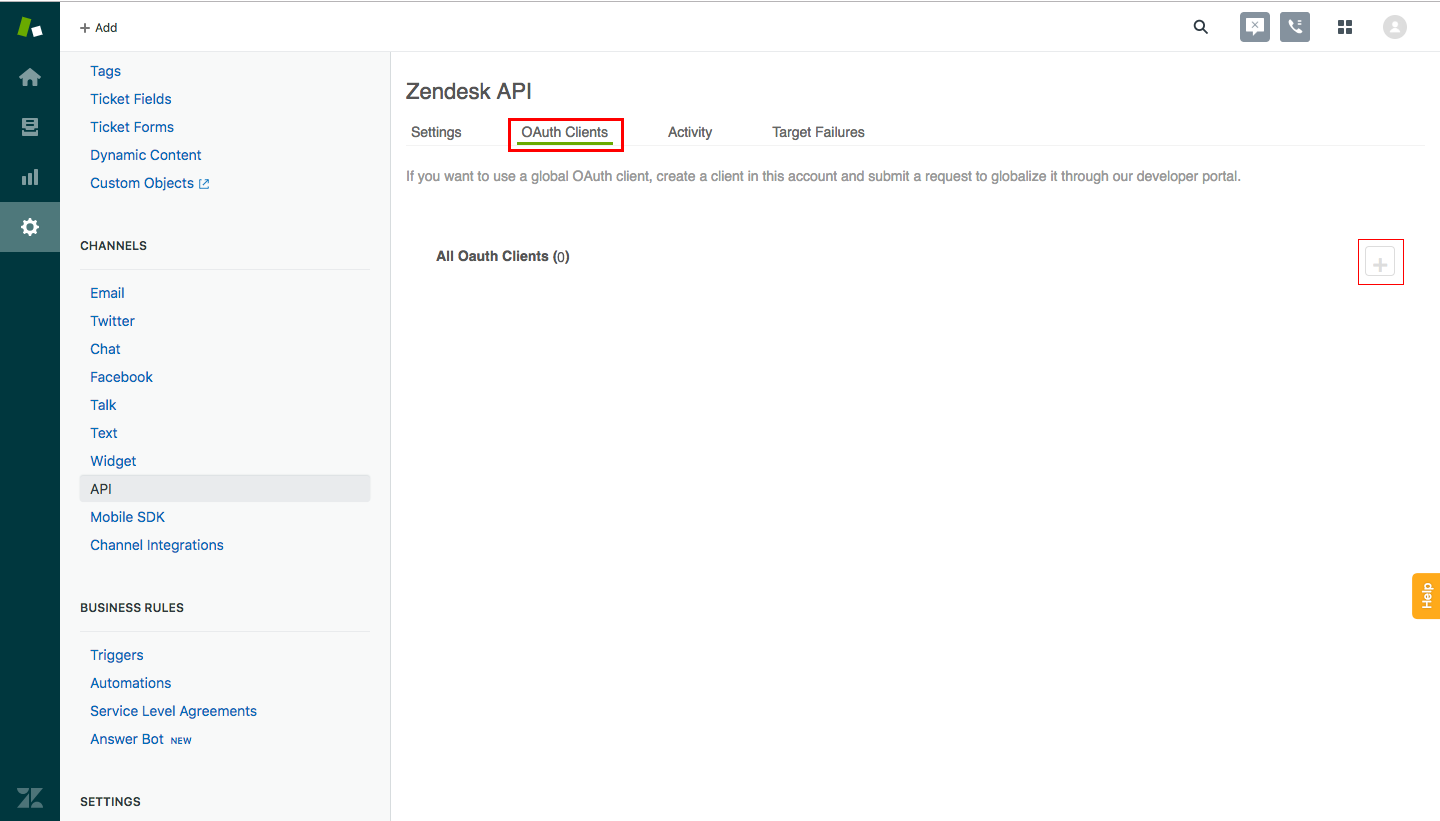Image resolution: width=1440 pixels, height=821 pixels.
Task: Open the Zendesk products grid icon
Action: pos(1345,27)
